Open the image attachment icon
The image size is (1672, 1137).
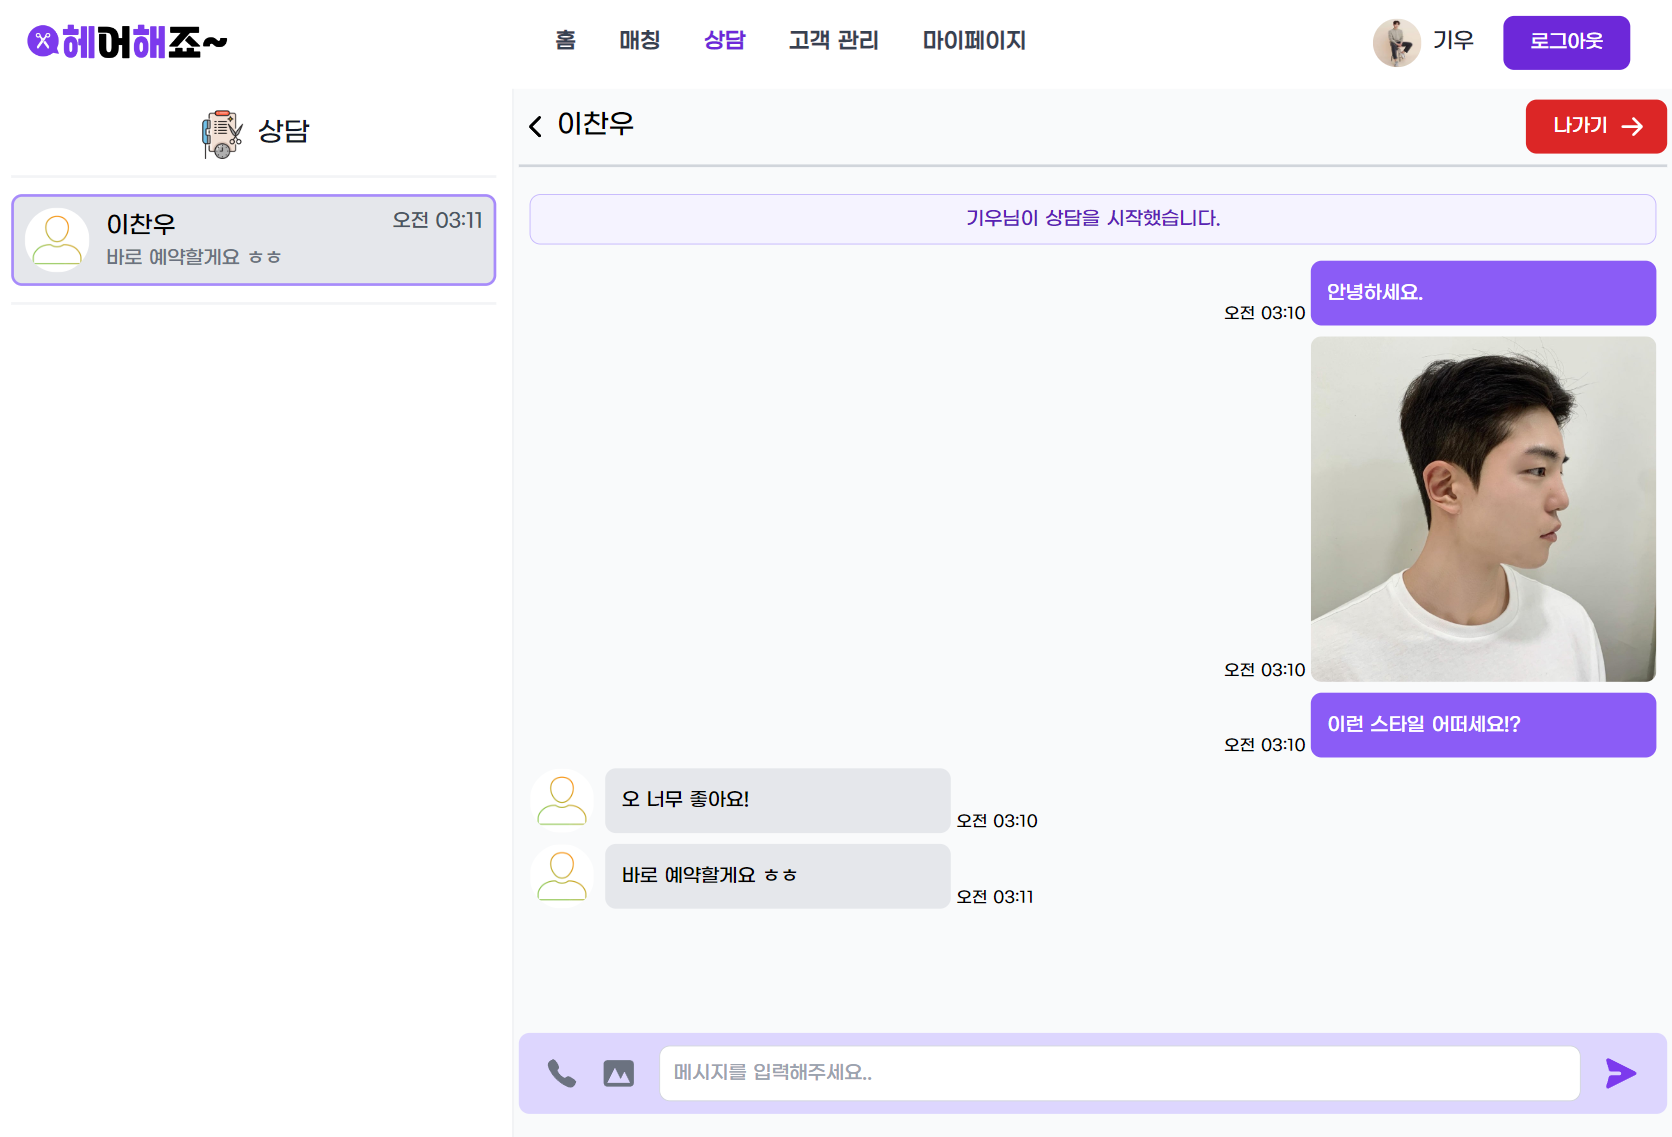(x=617, y=1073)
